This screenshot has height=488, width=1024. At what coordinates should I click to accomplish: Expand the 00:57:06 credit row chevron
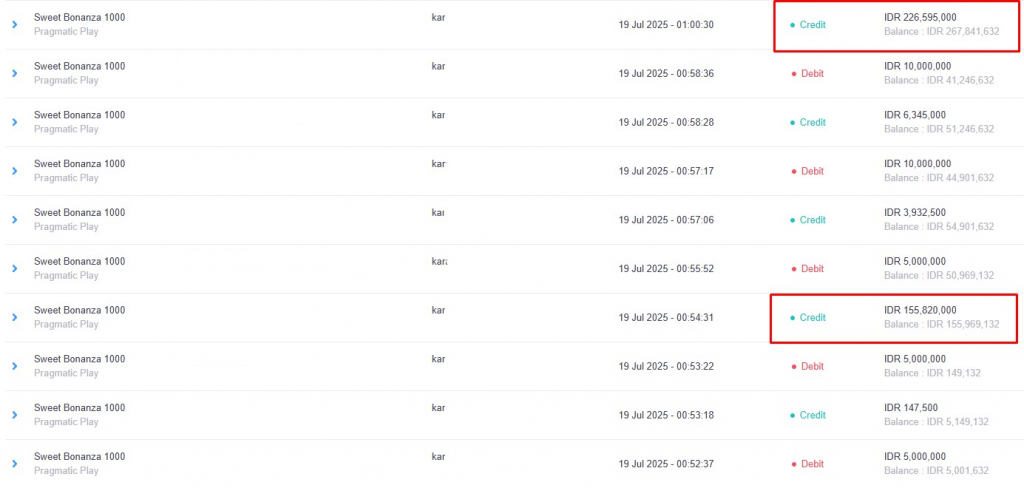pos(14,220)
